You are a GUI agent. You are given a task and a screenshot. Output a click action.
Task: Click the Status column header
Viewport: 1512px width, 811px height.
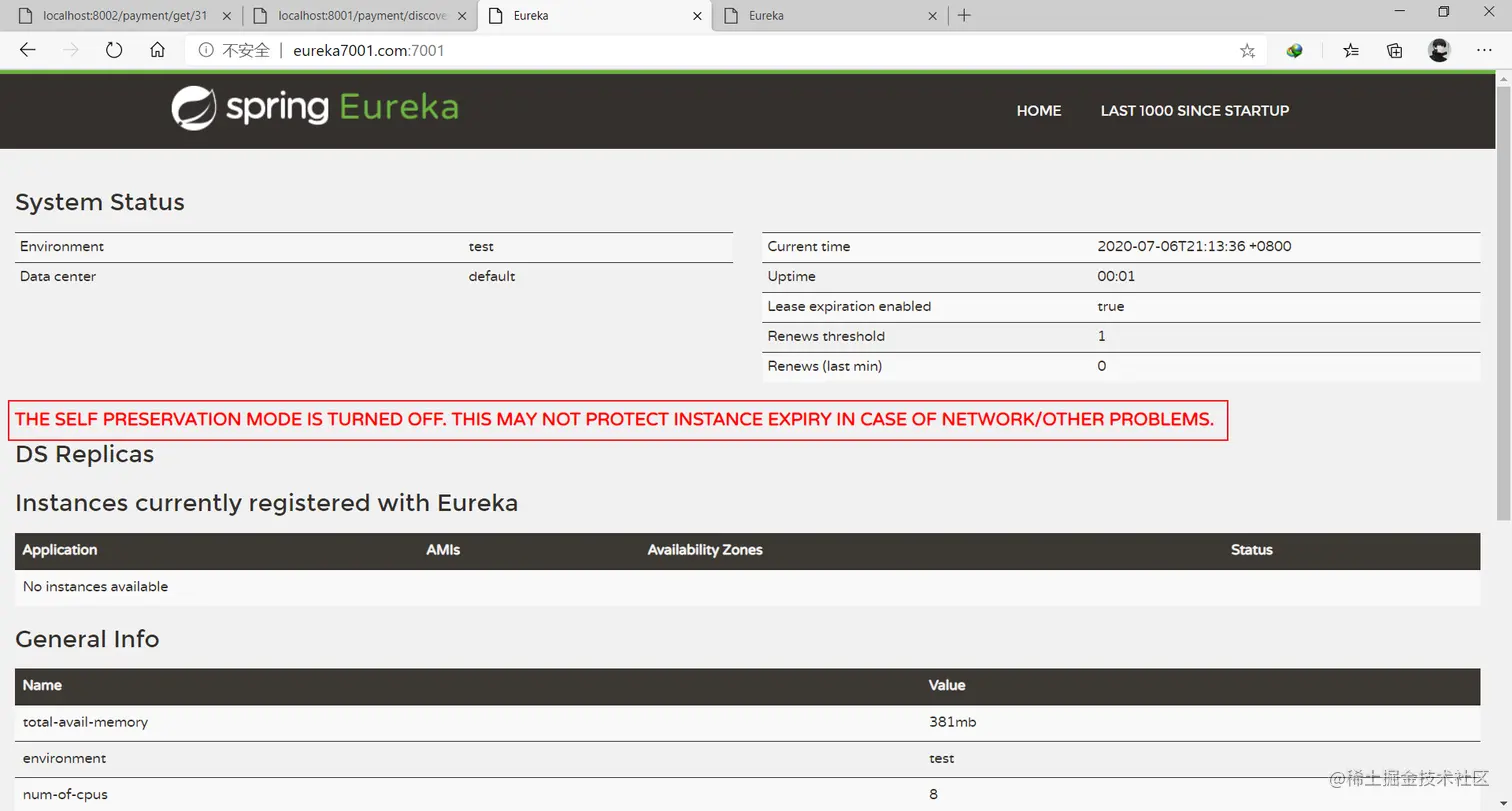[1252, 550]
